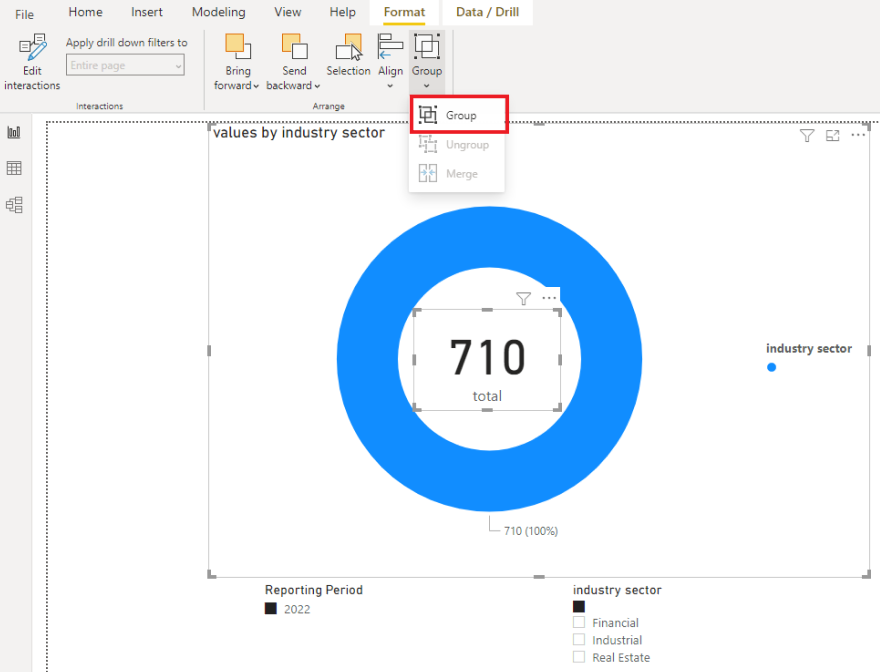This screenshot has width=880, height=672.
Task: Open the Data / Drill tab
Action: [487, 12]
